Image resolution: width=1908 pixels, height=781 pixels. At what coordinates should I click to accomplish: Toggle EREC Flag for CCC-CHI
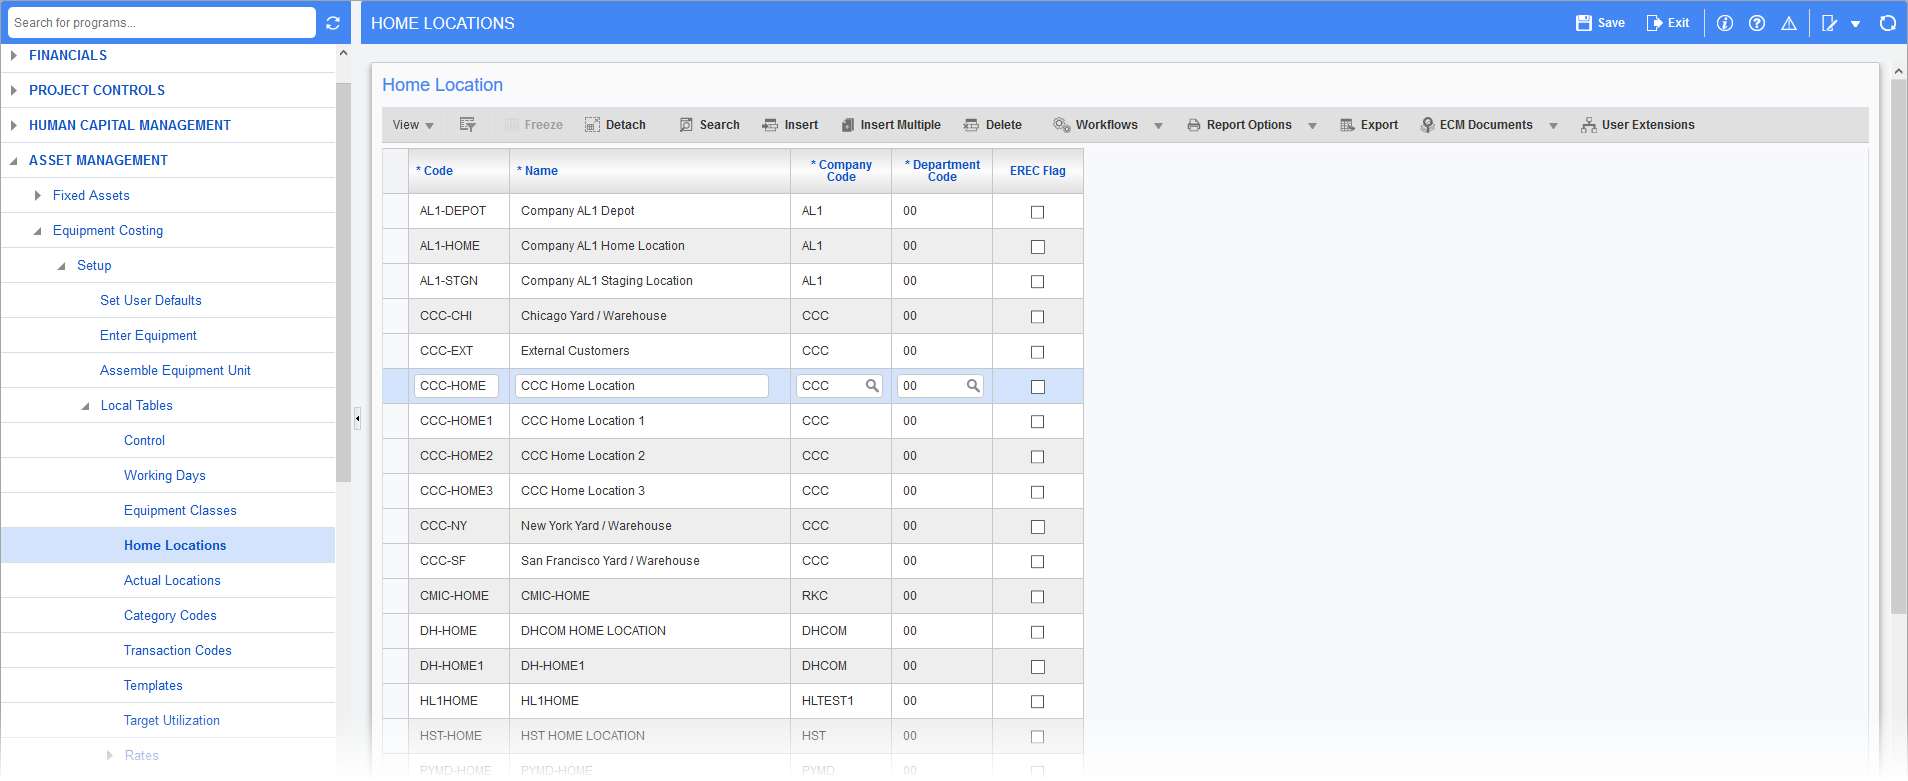click(x=1038, y=317)
